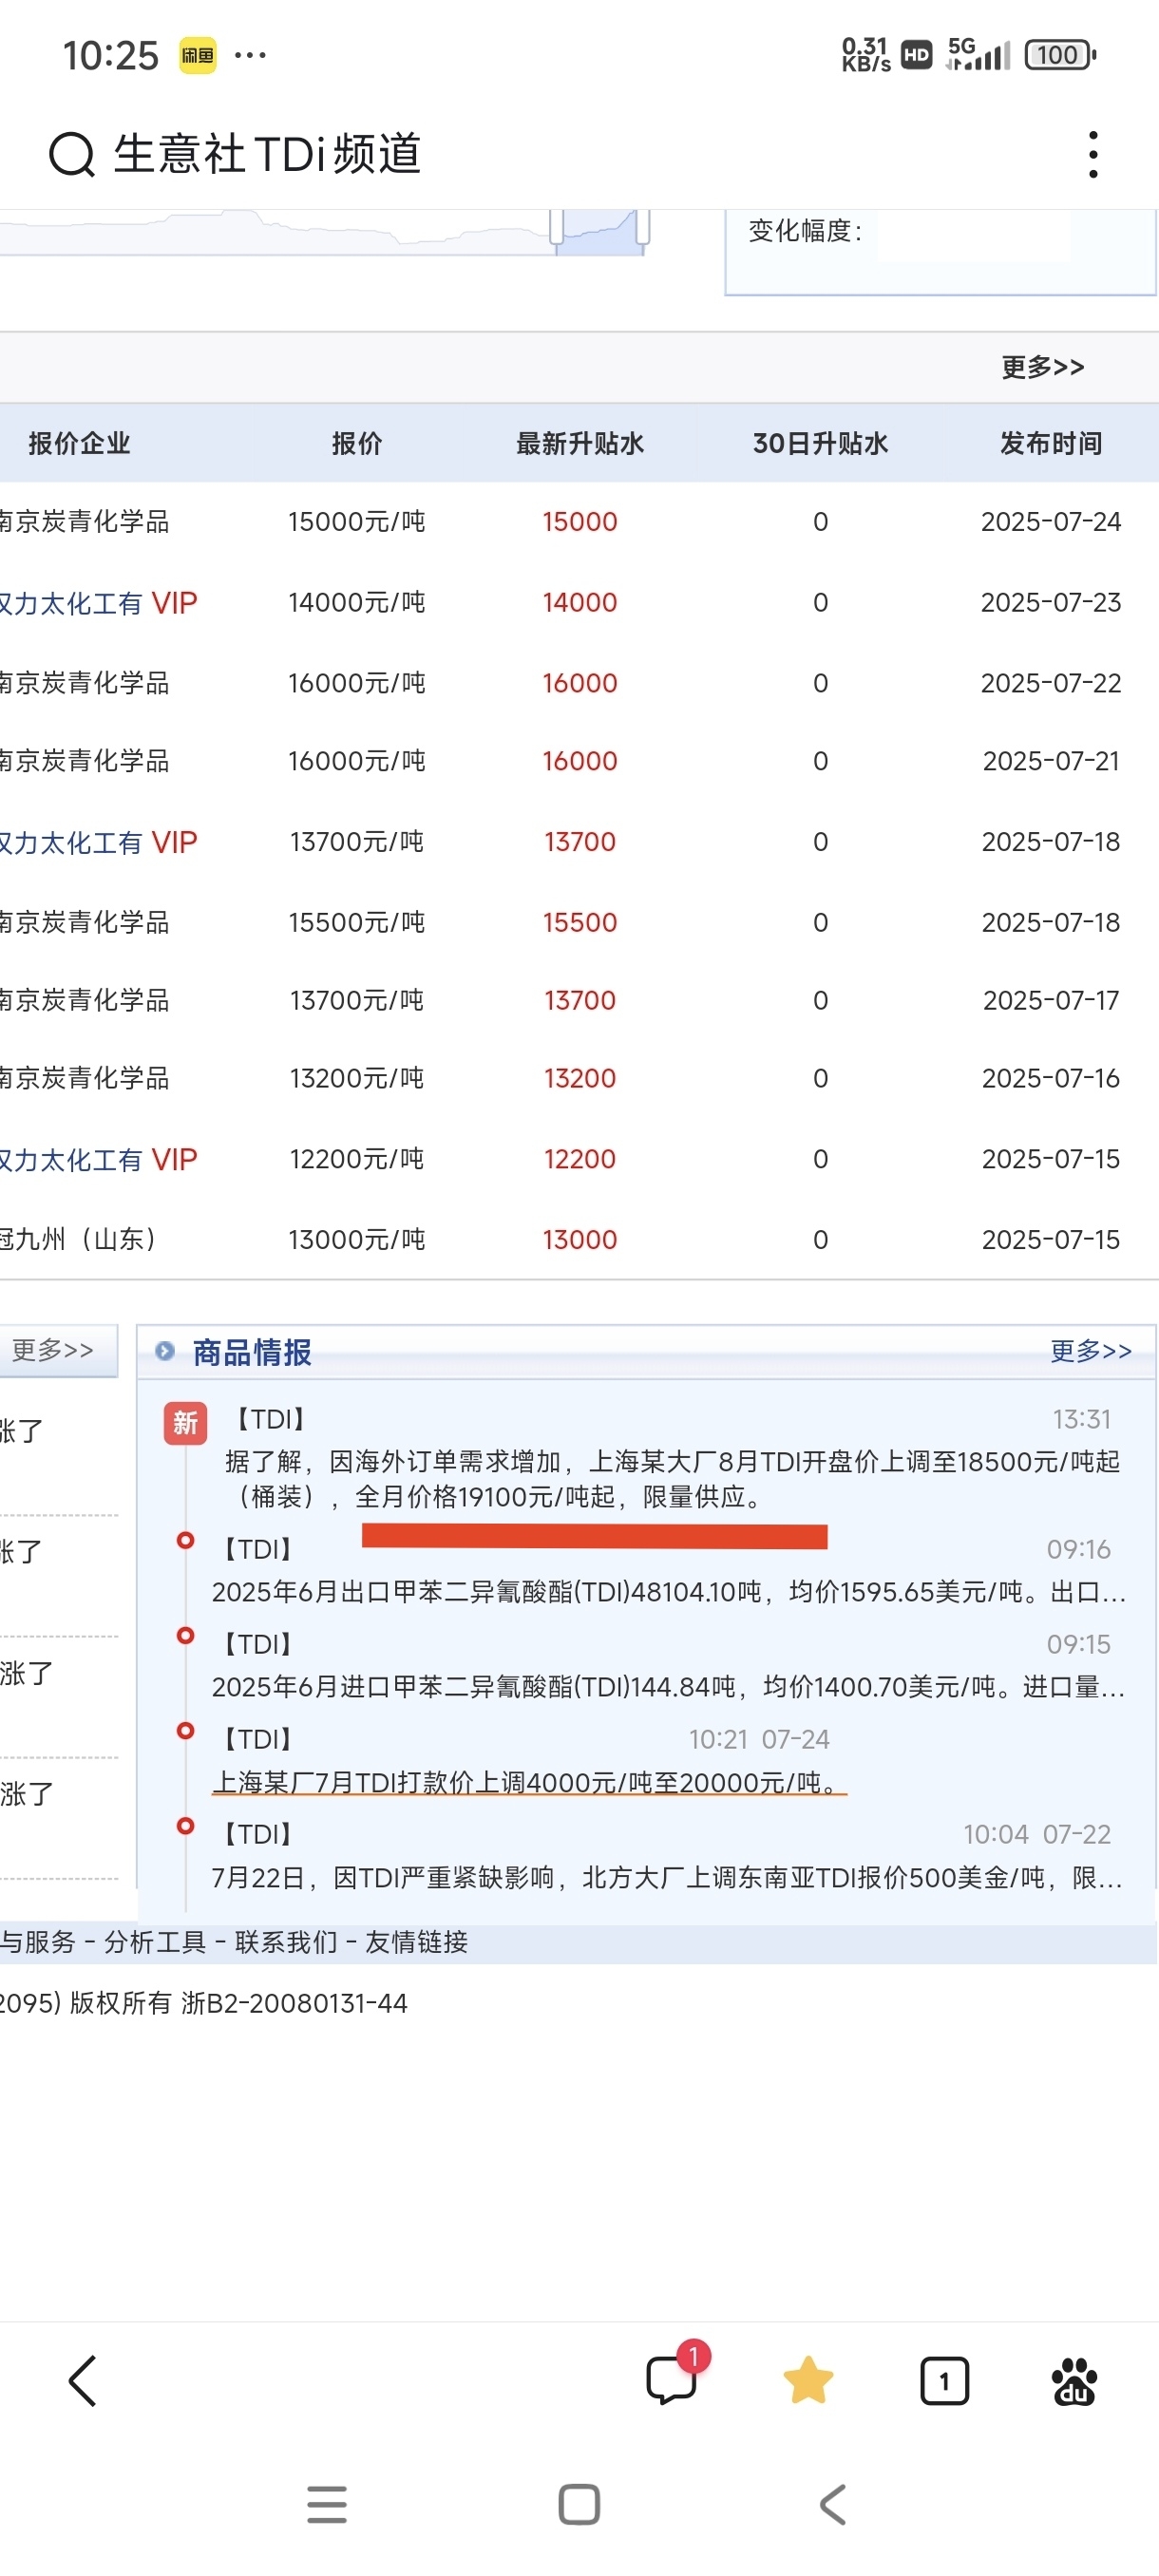
Task: Open the three-dot overflow menu
Action: (x=1093, y=154)
